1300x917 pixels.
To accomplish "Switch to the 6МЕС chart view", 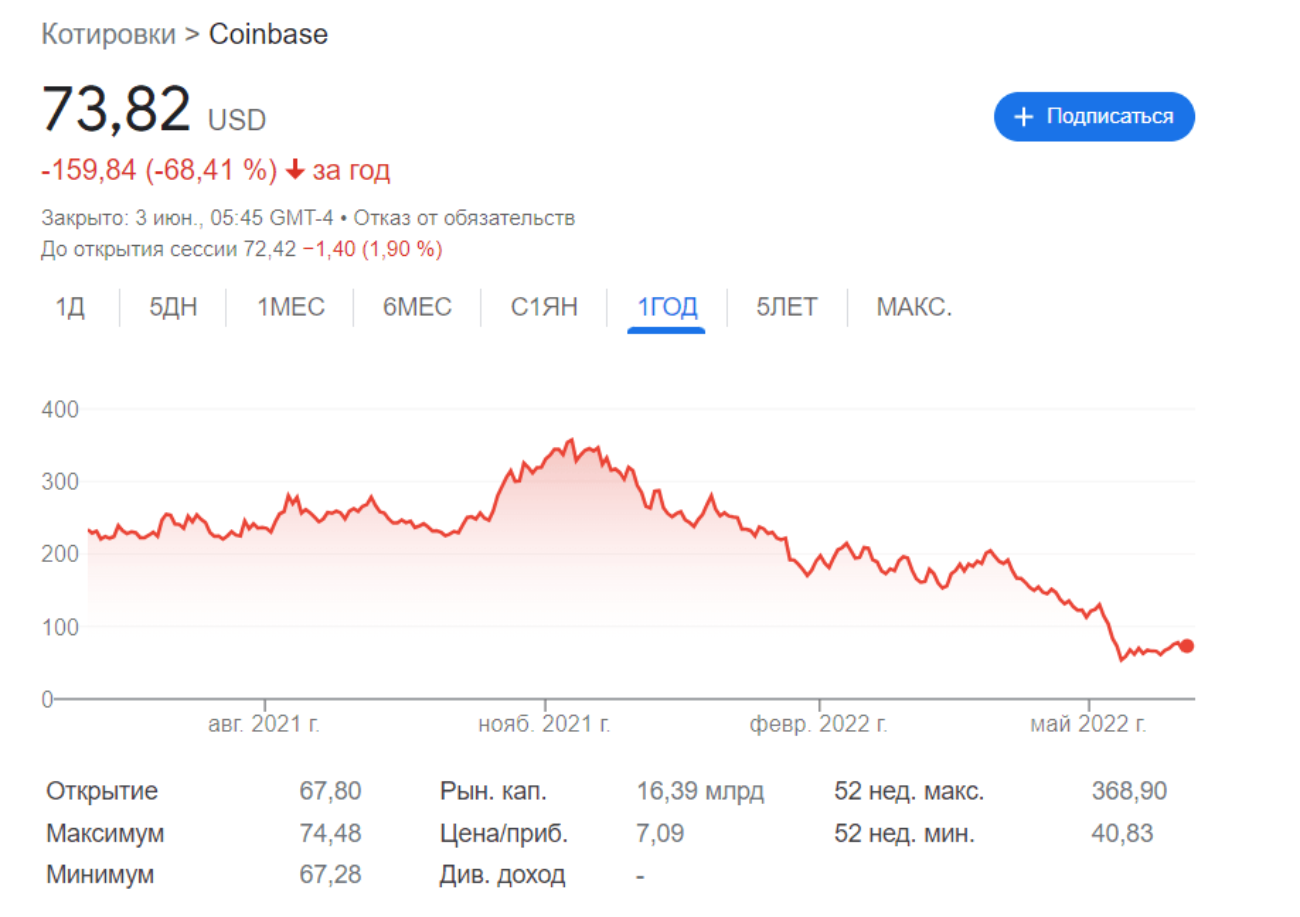I will pos(416,307).
